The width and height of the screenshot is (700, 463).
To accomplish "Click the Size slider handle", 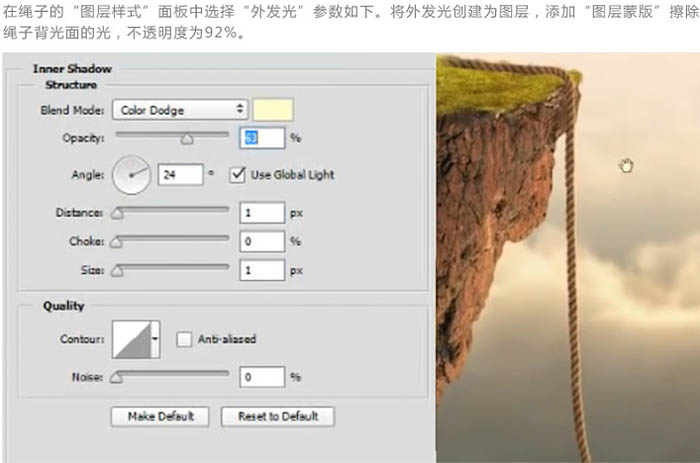I will click(x=117, y=271).
